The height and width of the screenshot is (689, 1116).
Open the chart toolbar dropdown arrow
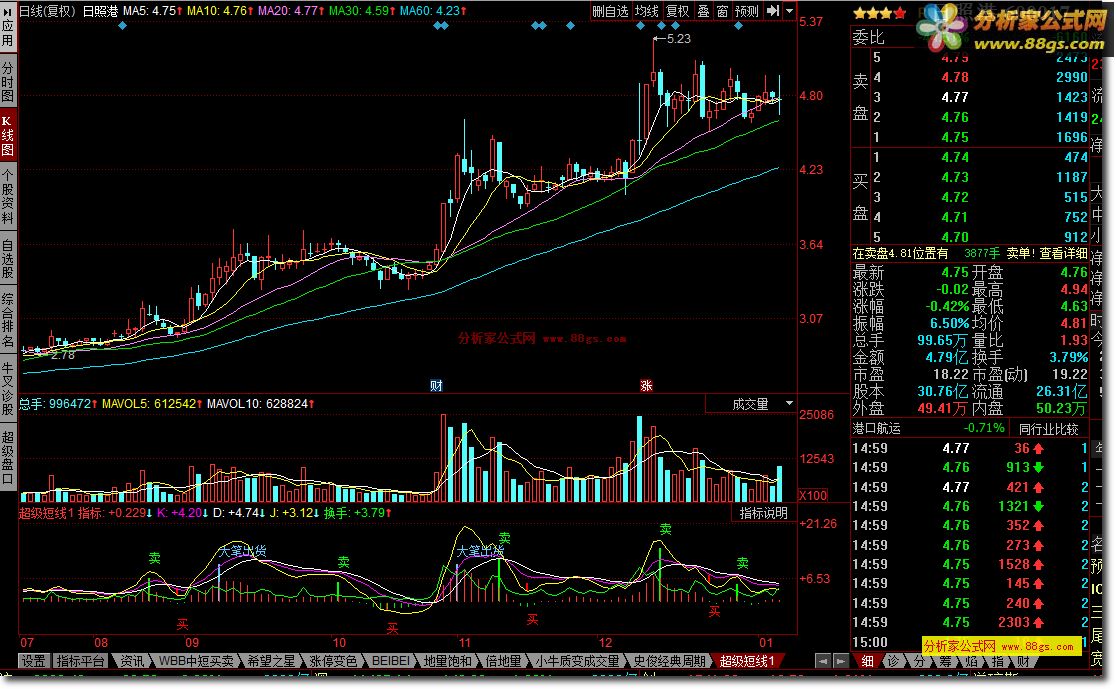(789, 11)
